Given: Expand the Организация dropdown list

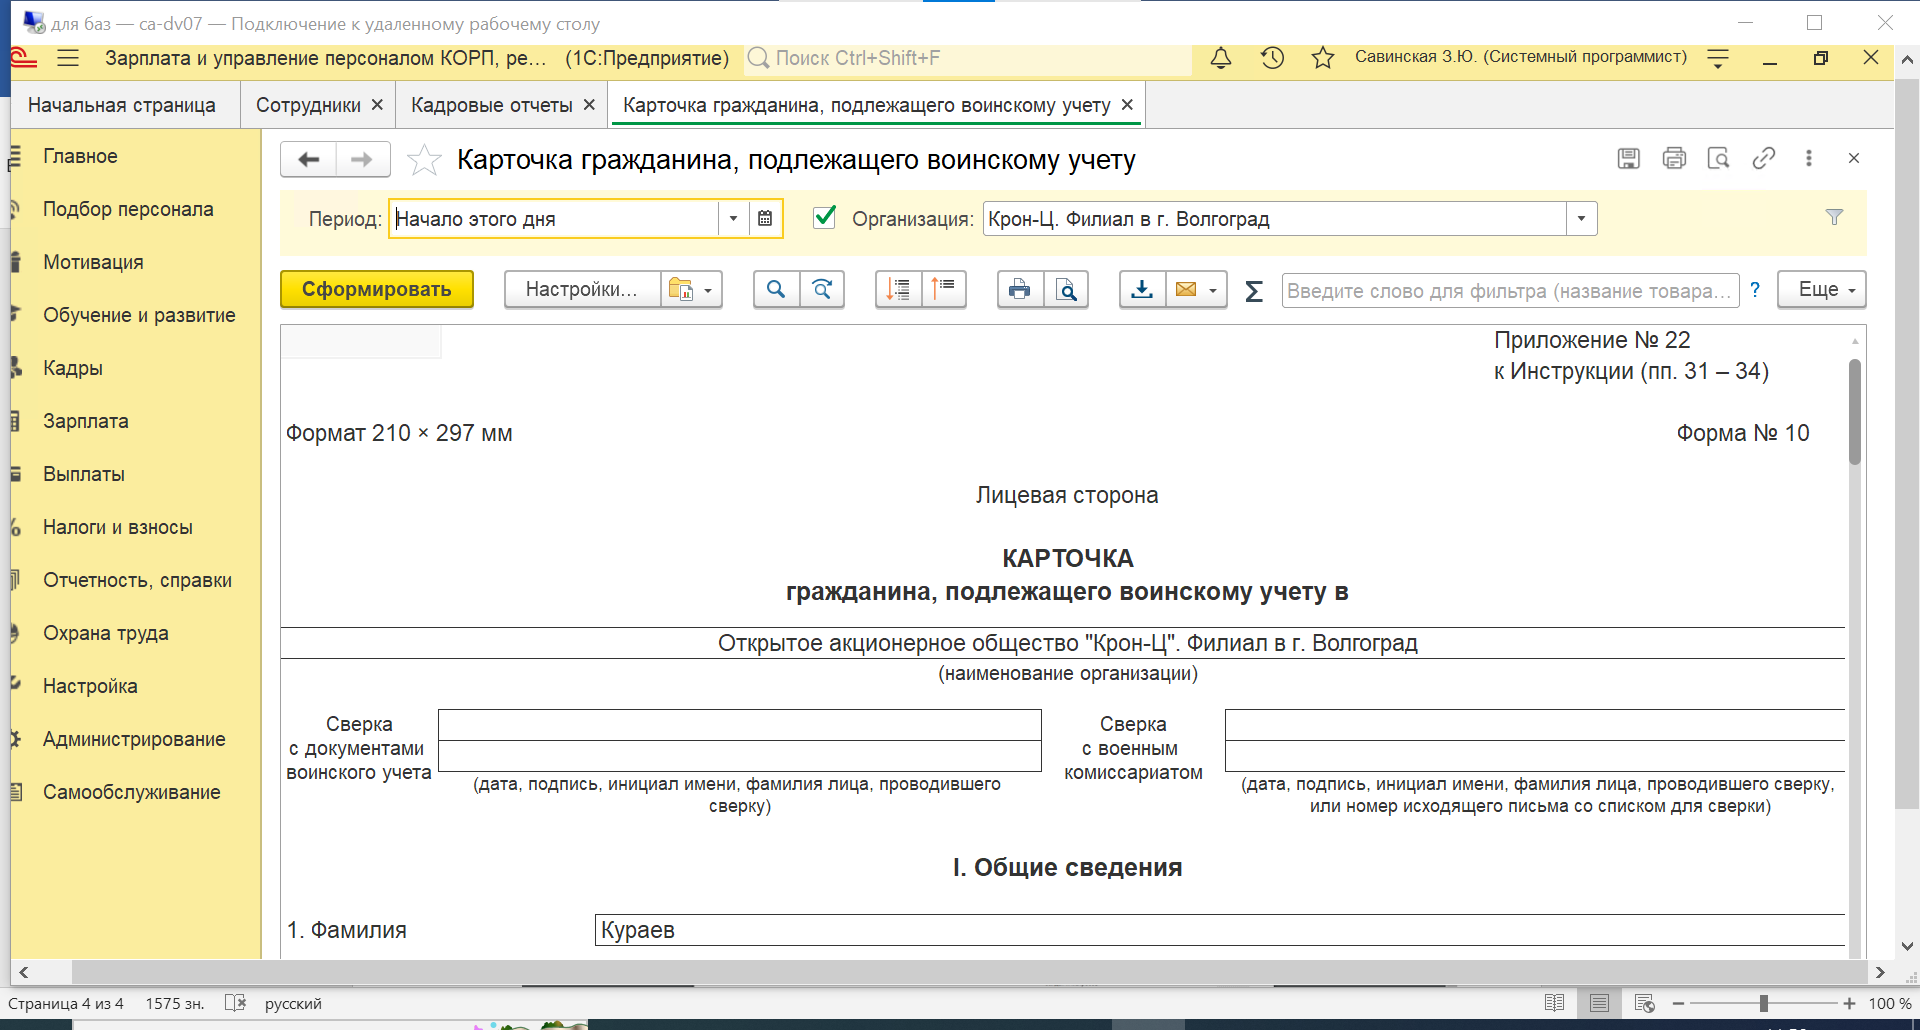Looking at the screenshot, I should pos(1581,218).
